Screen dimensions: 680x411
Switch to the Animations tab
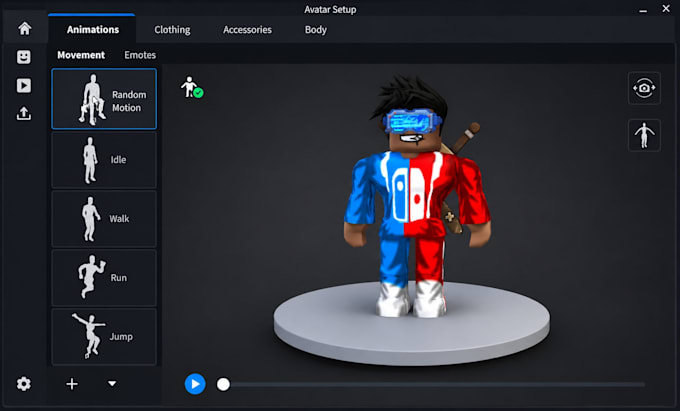click(93, 29)
